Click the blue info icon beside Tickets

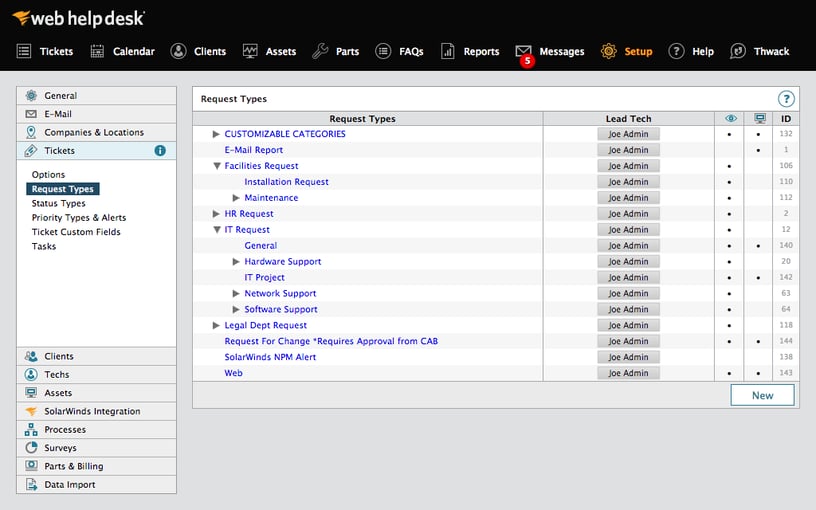160,151
